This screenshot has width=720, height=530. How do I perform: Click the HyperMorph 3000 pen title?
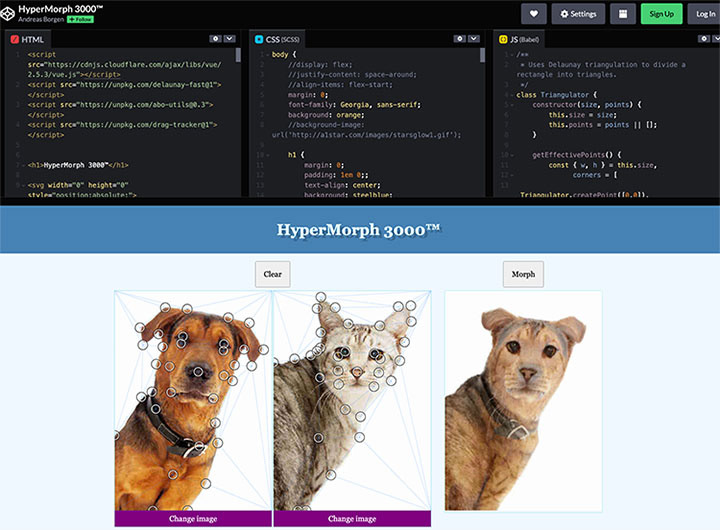pyautogui.click(x=61, y=9)
